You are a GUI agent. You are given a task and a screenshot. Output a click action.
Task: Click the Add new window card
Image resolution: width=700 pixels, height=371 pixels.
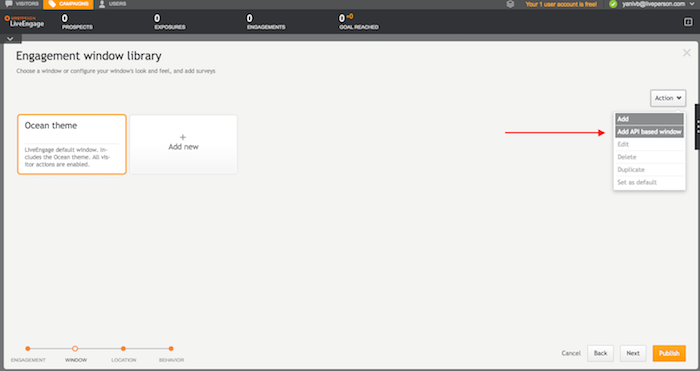coord(183,144)
